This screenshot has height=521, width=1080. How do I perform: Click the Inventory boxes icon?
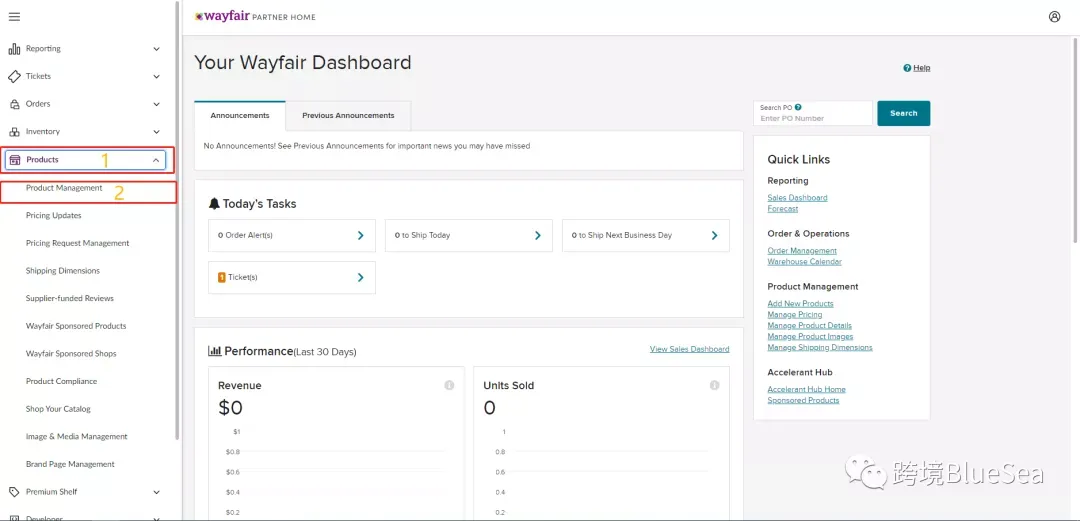tap(14, 132)
